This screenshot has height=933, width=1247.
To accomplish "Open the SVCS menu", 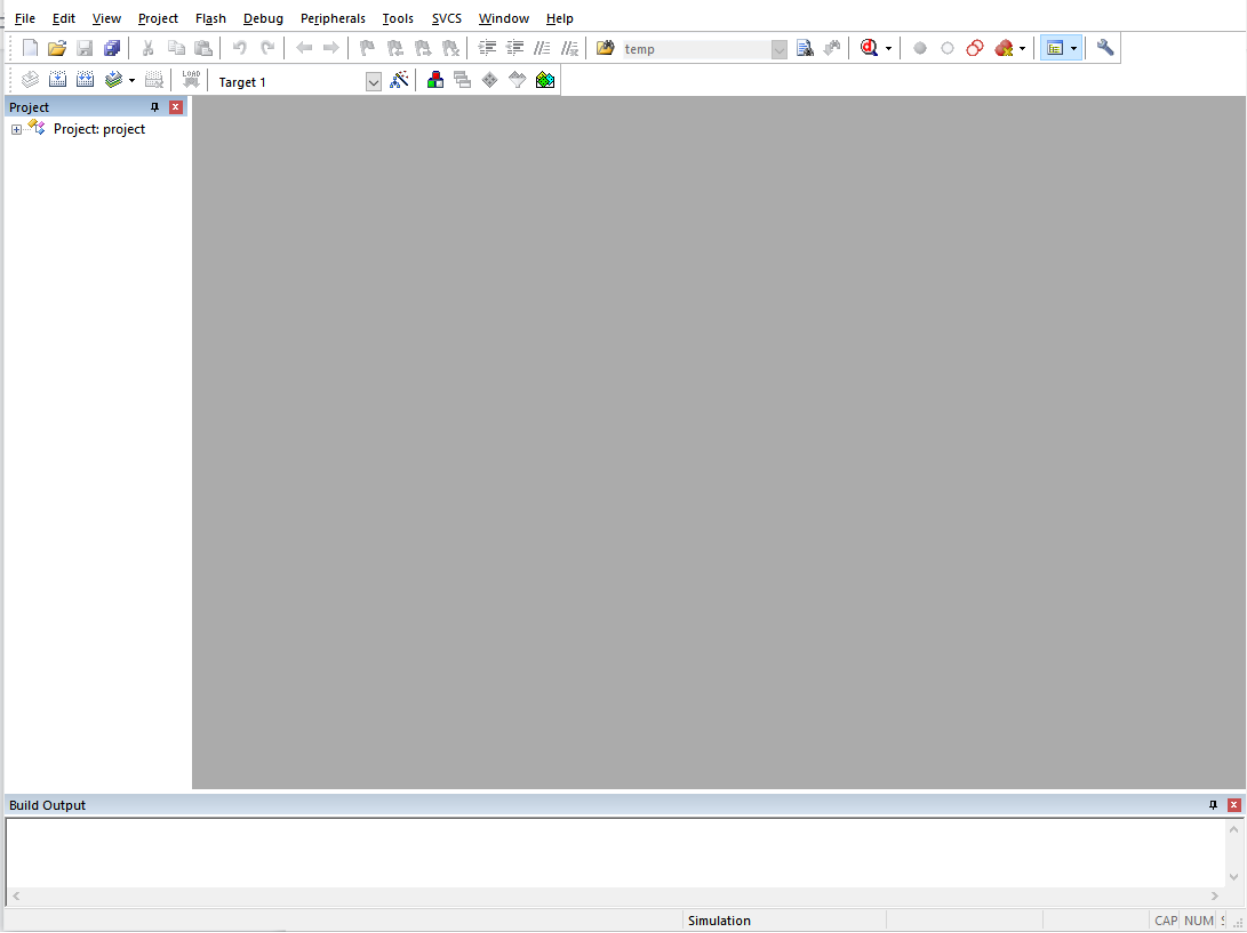I will (447, 18).
